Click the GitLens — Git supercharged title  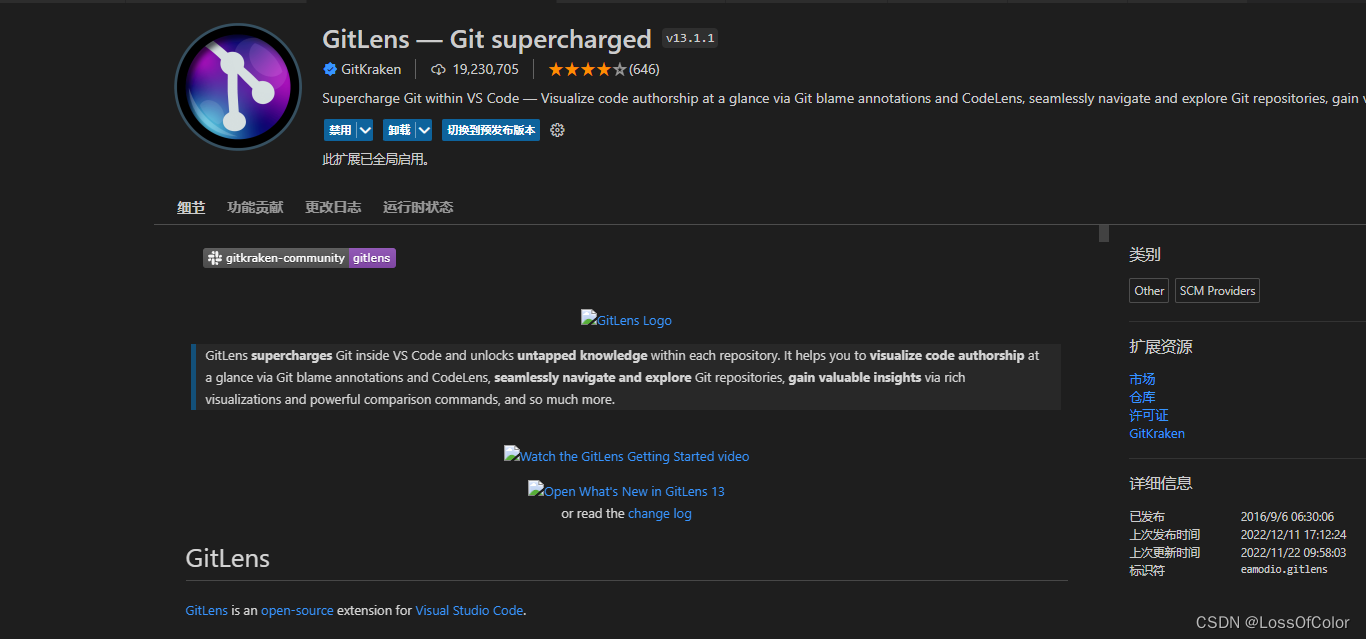point(487,39)
